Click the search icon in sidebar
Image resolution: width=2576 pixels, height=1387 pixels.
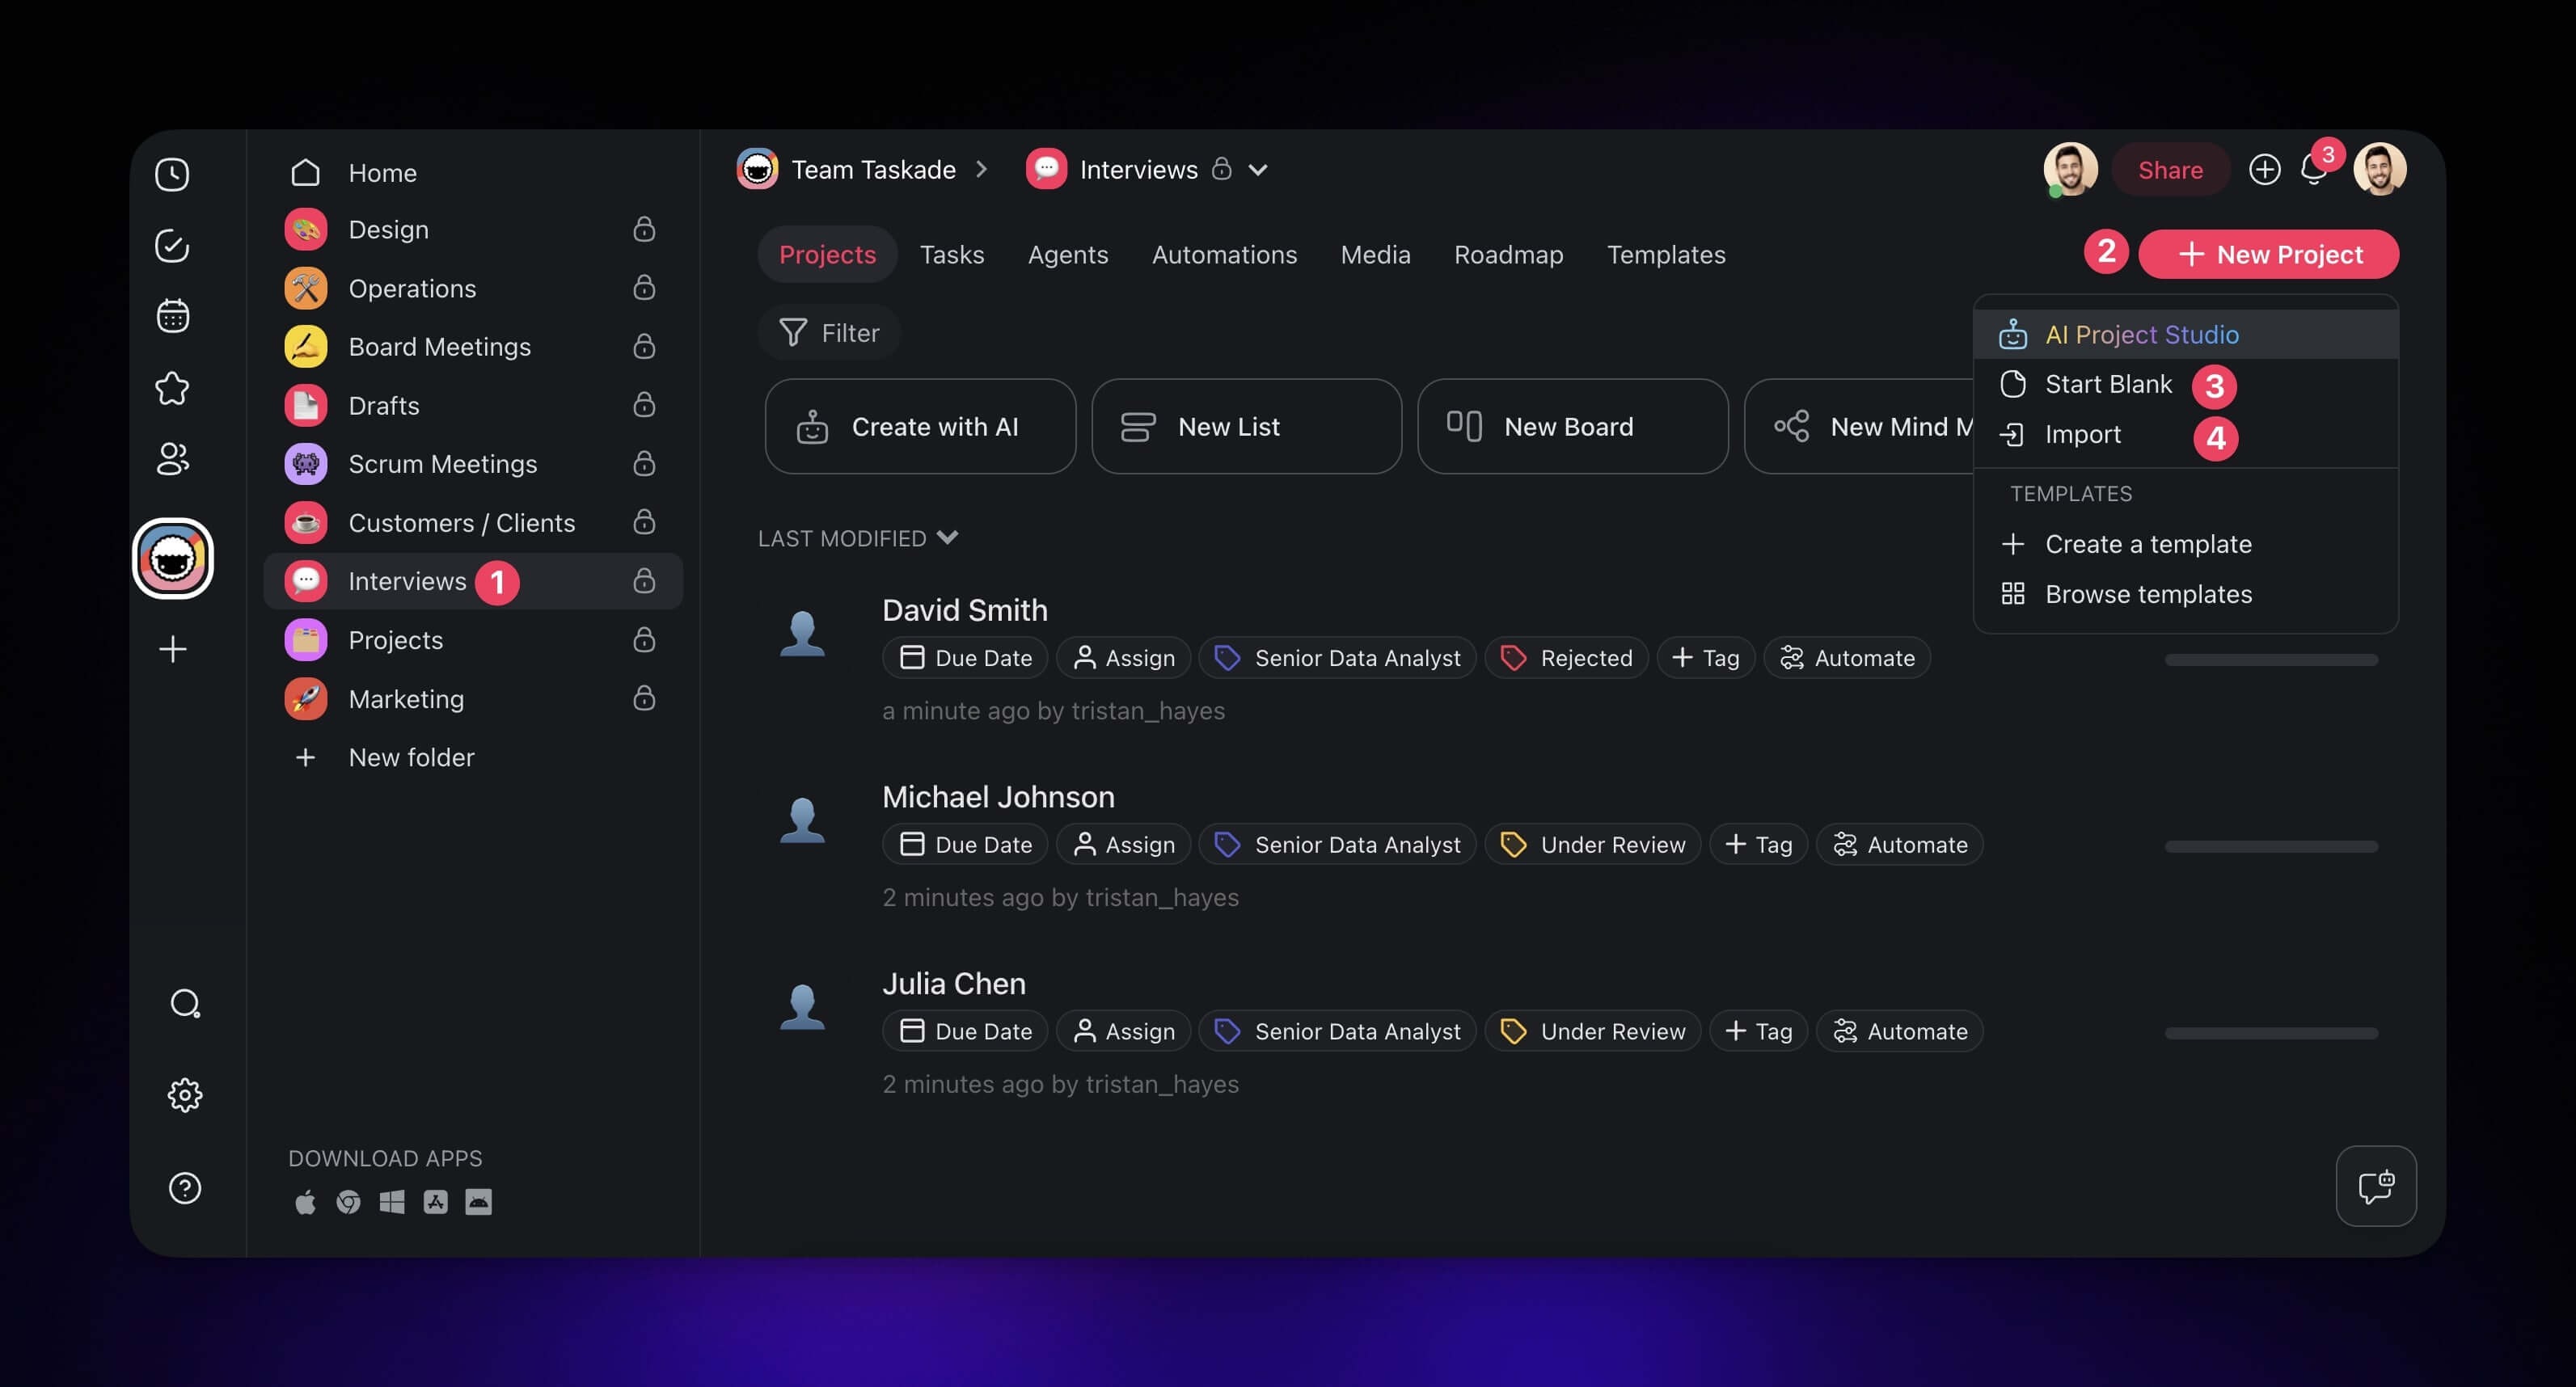pos(185,1003)
